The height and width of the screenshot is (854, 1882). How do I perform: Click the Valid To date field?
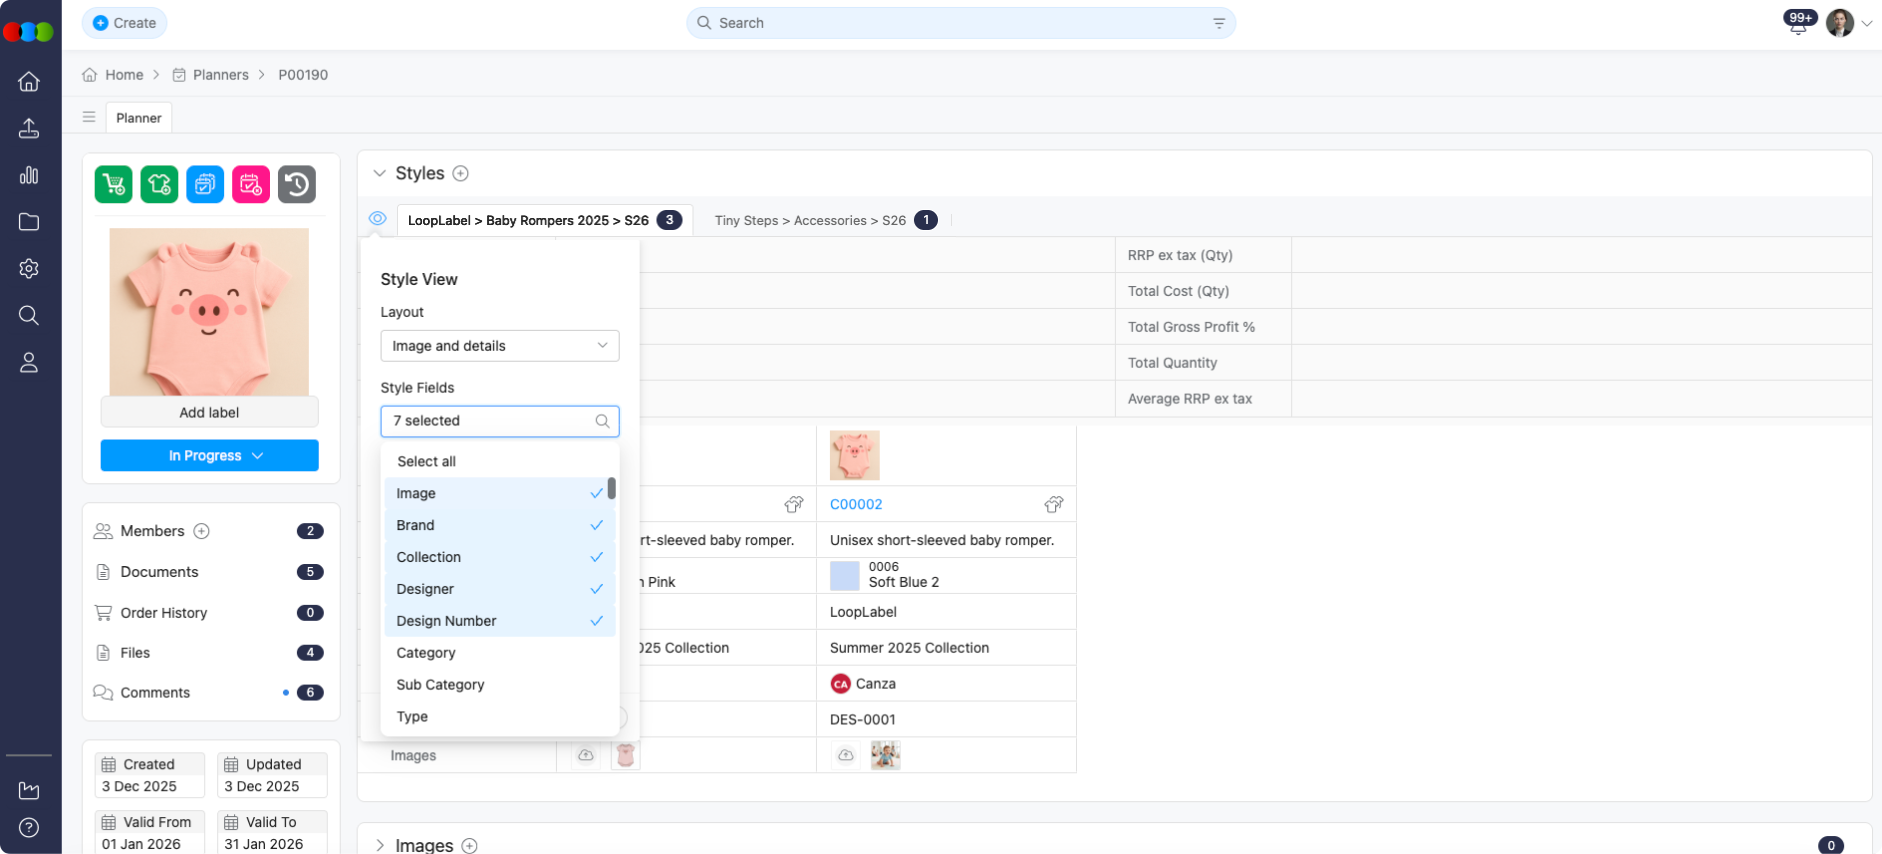[272, 832]
